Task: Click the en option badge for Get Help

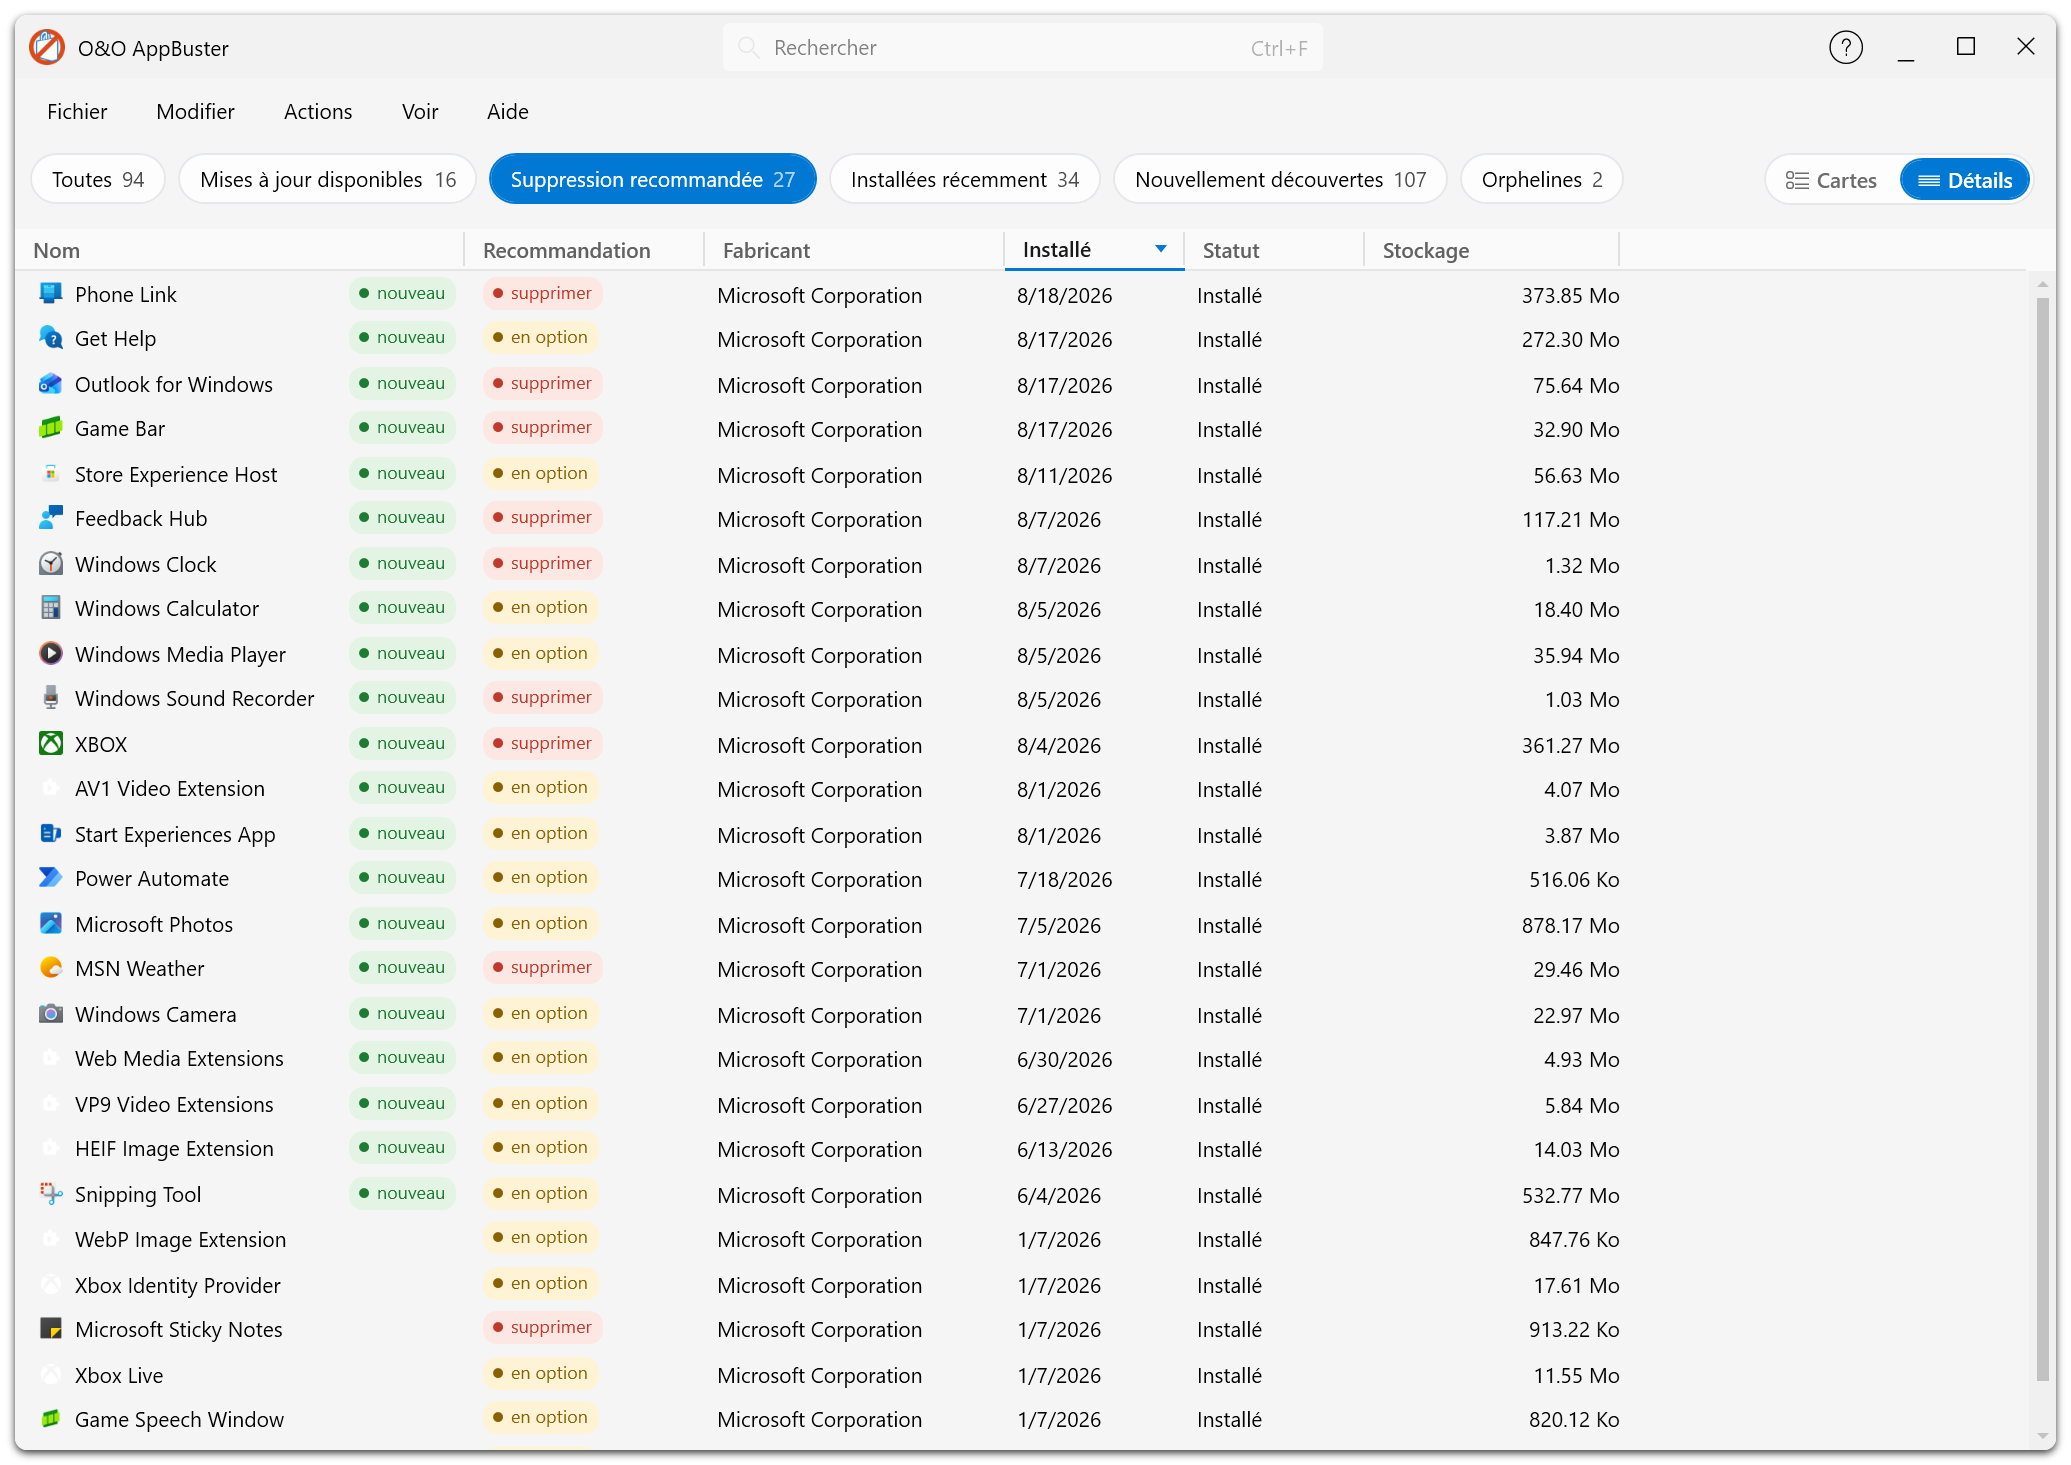Action: tap(540, 337)
